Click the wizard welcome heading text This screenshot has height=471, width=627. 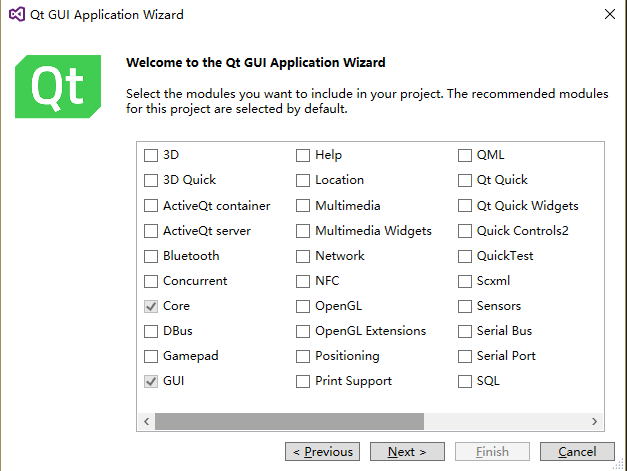point(256,63)
